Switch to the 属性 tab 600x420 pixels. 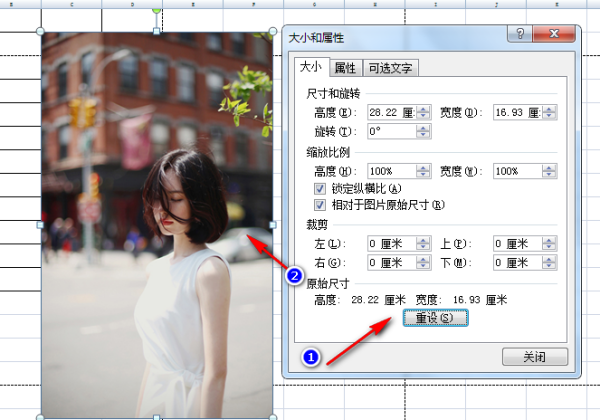click(x=345, y=68)
